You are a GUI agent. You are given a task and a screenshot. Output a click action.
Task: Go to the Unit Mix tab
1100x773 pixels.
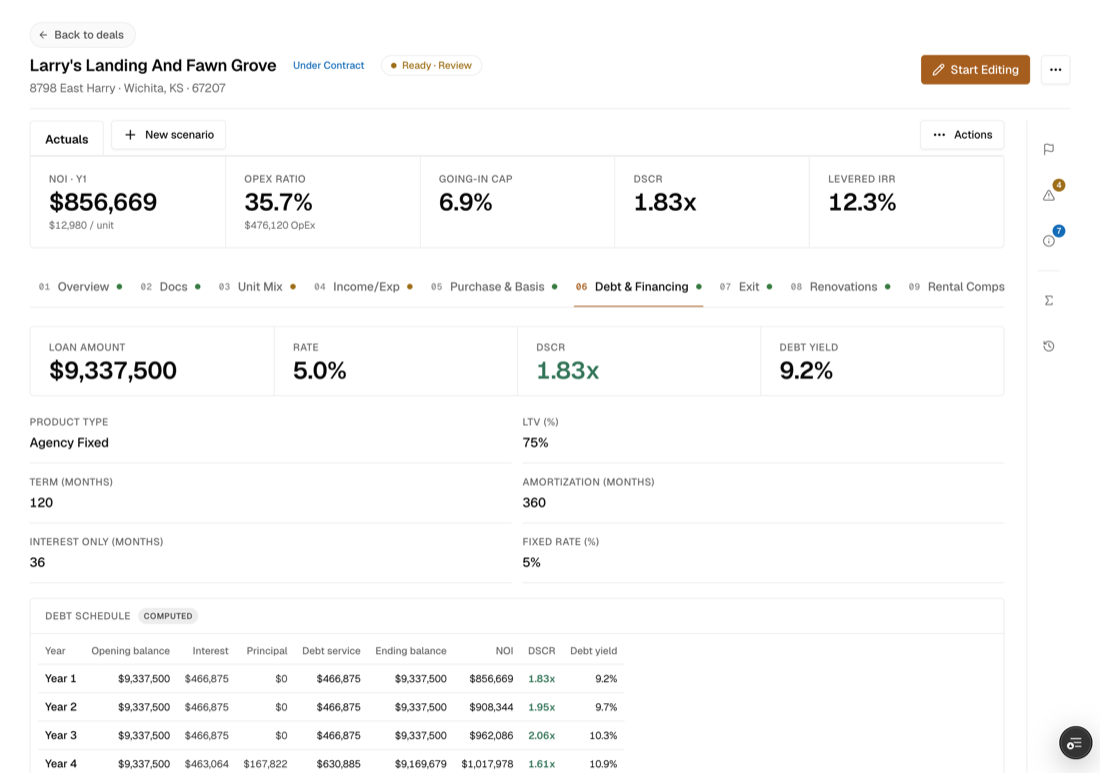[257, 287]
